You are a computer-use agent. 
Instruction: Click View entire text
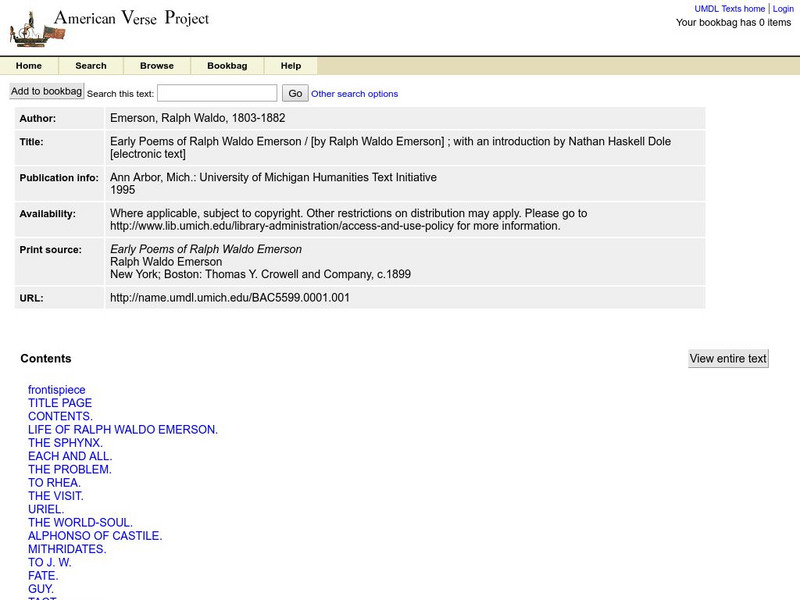(728, 358)
